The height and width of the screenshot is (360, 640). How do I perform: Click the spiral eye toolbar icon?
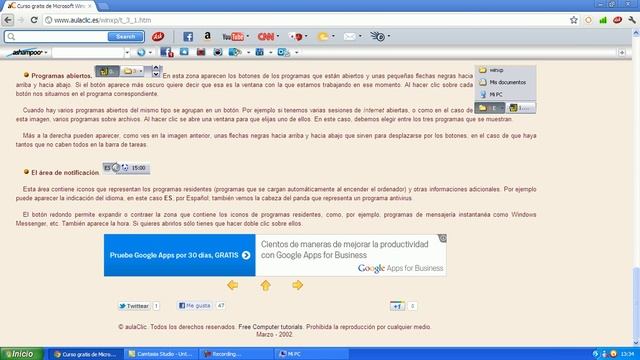tap(377, 37)
